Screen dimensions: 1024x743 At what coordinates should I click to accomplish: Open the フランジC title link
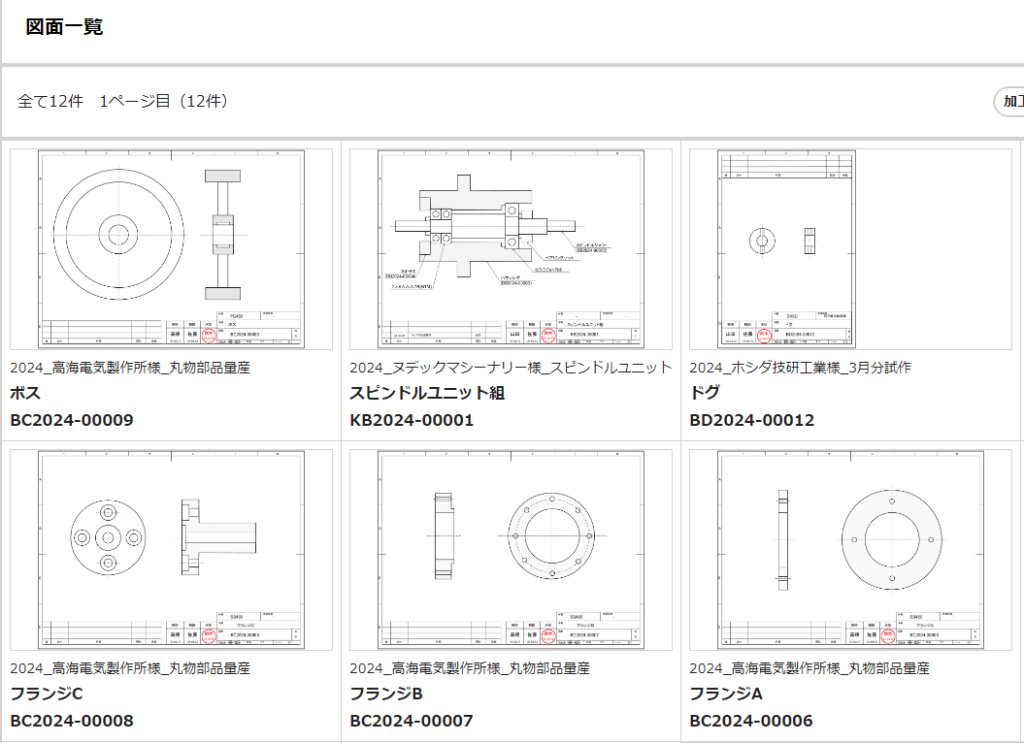pos(46,694)
